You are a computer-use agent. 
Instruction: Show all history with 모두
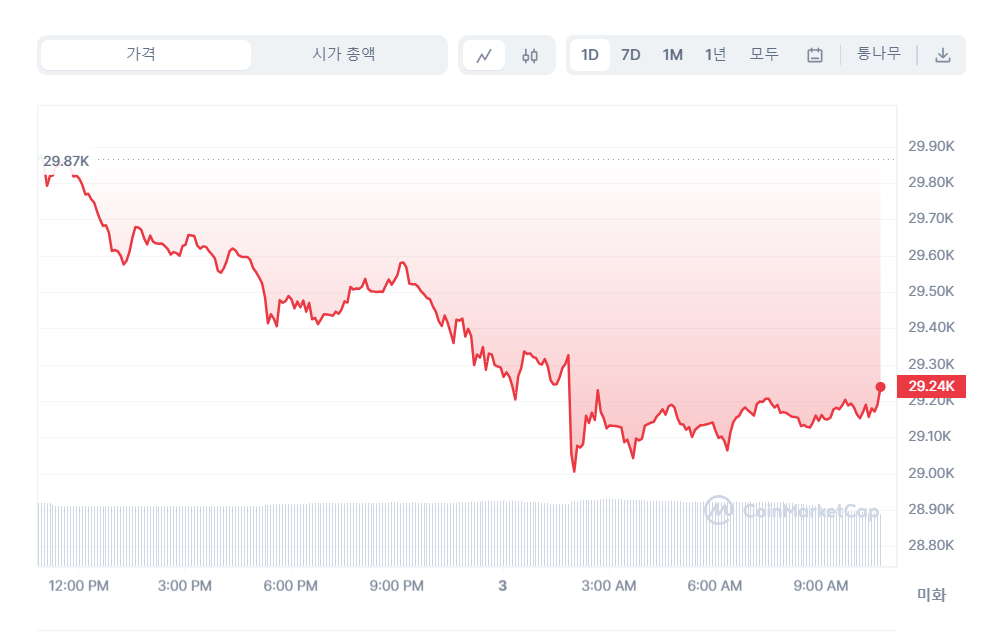(764, 55)
